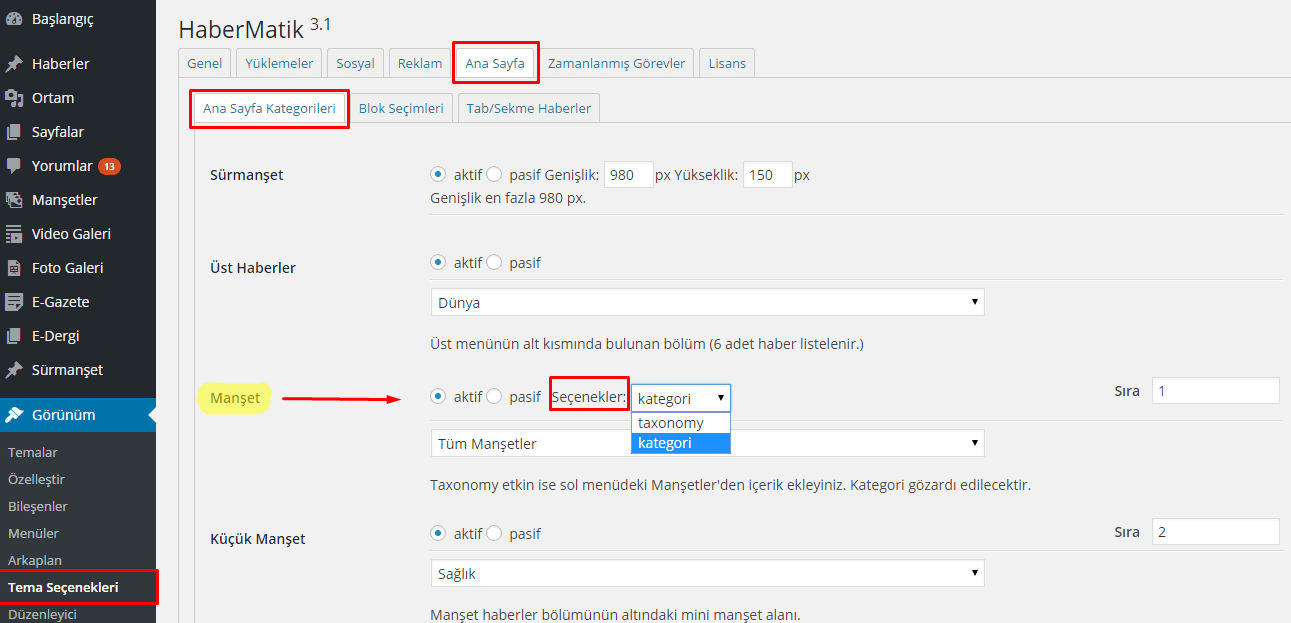1291x623 pixels.
Task: Switch to the Sosyal tab
Action: click(355, 63)
